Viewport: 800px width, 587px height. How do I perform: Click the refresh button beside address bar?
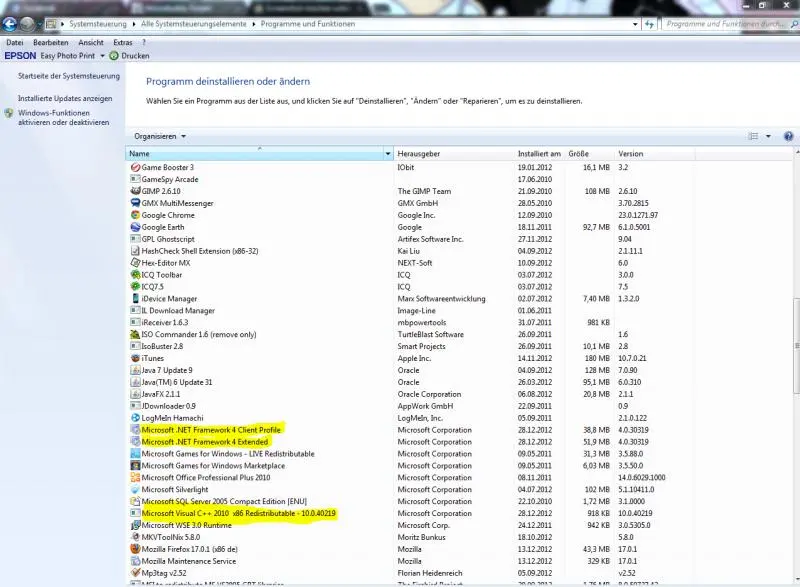click(x=649, y=24)
